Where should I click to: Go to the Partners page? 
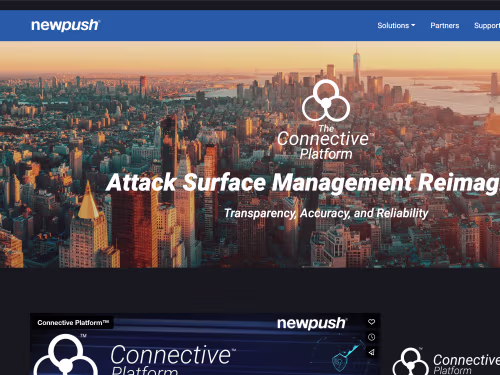(444, 25)
